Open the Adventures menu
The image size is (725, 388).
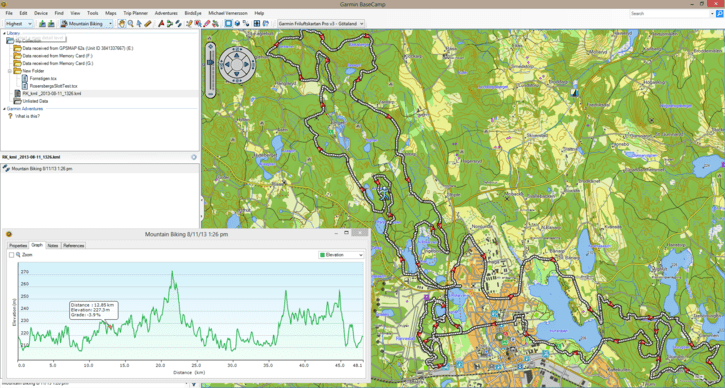coord(166,13)
